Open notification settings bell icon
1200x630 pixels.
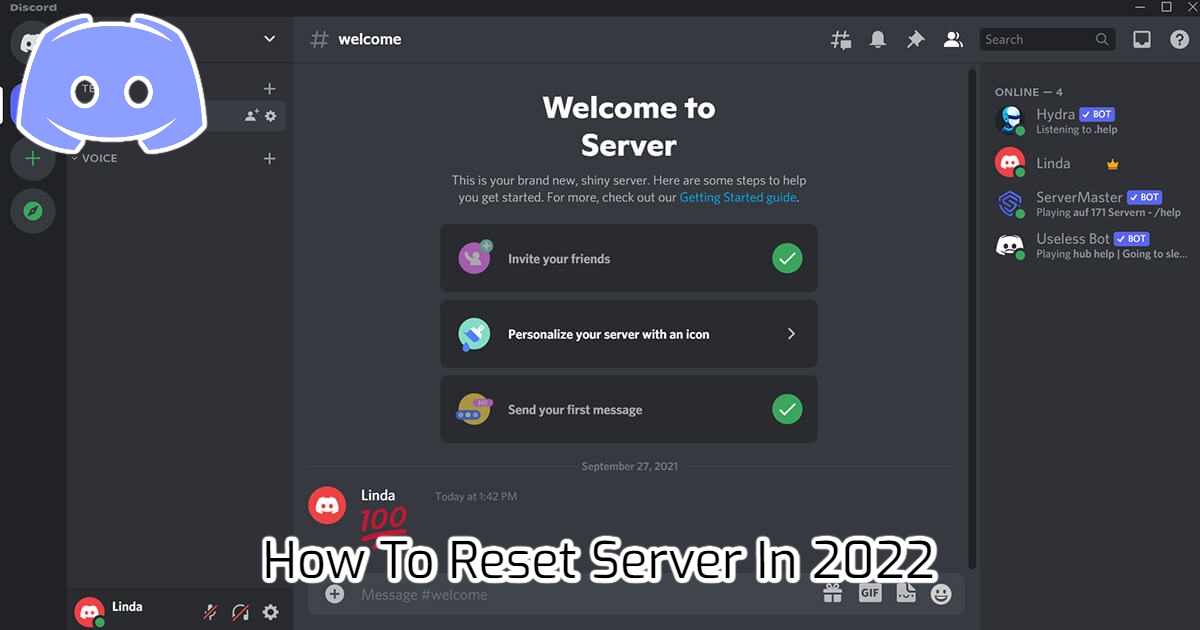(x=878, y=40)
